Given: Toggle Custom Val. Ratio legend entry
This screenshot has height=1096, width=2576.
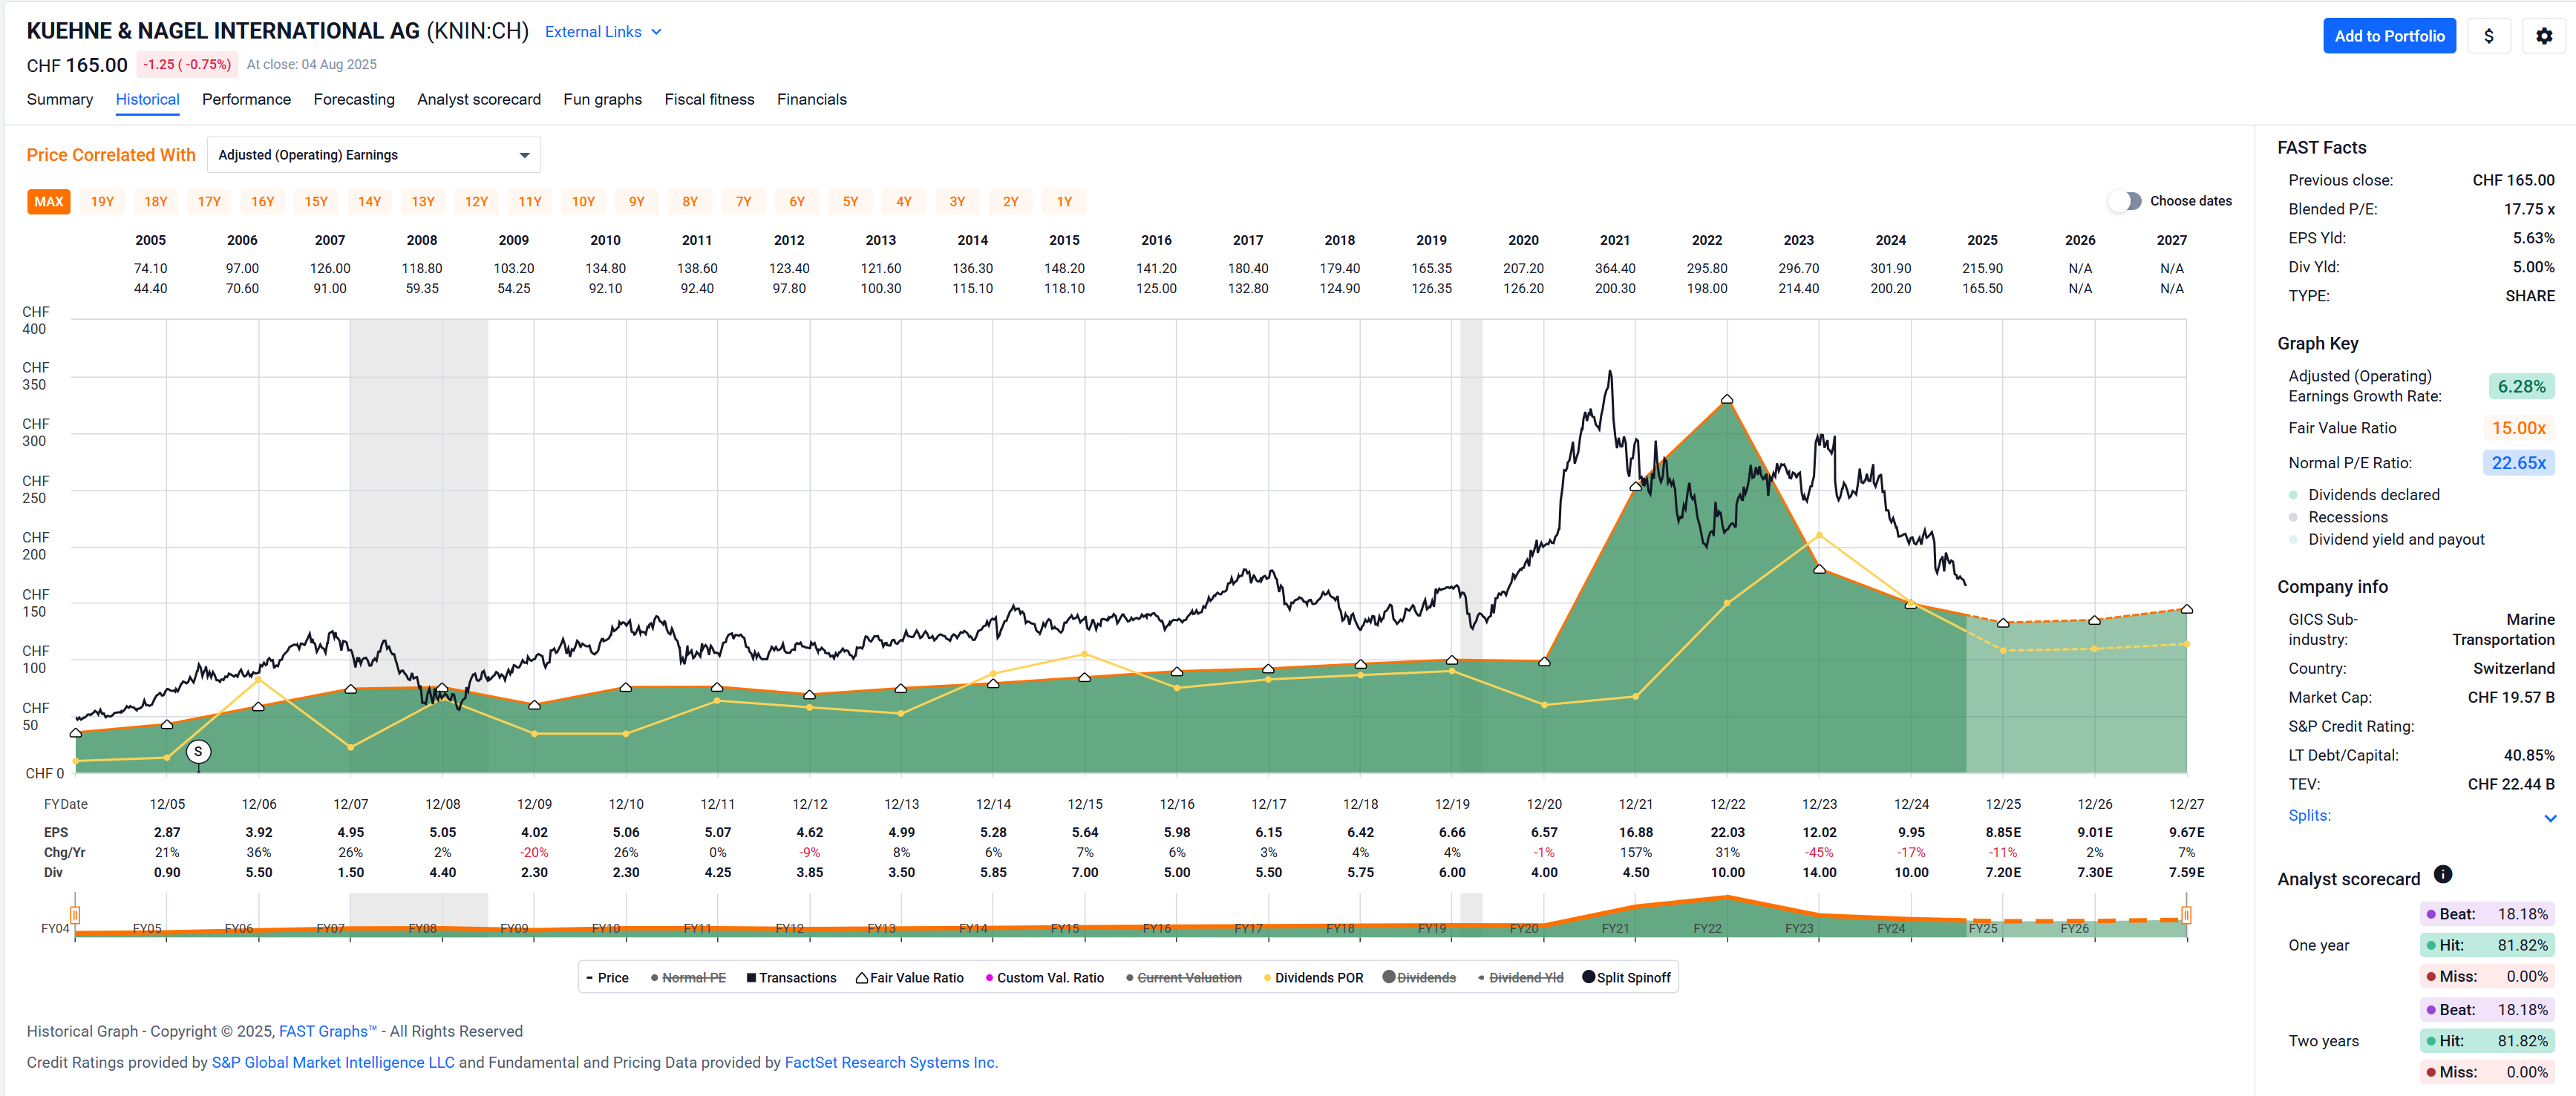Looking at the screenshot, I should click(1044, 978).
